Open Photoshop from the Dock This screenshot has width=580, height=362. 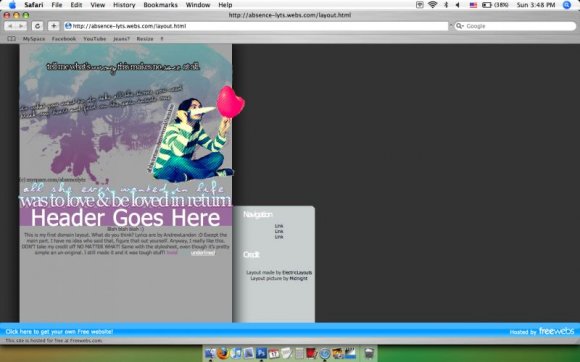(262, 353)
